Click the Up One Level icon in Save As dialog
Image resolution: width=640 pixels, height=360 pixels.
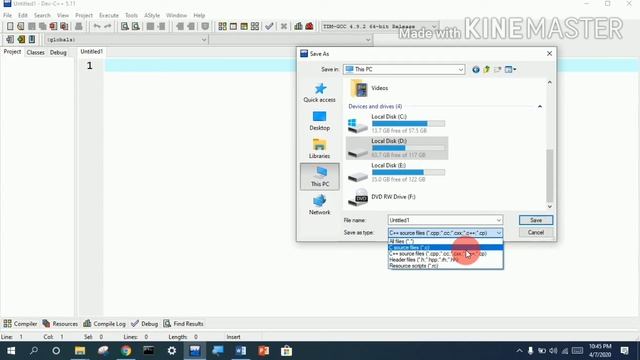(x=487, y=69)
